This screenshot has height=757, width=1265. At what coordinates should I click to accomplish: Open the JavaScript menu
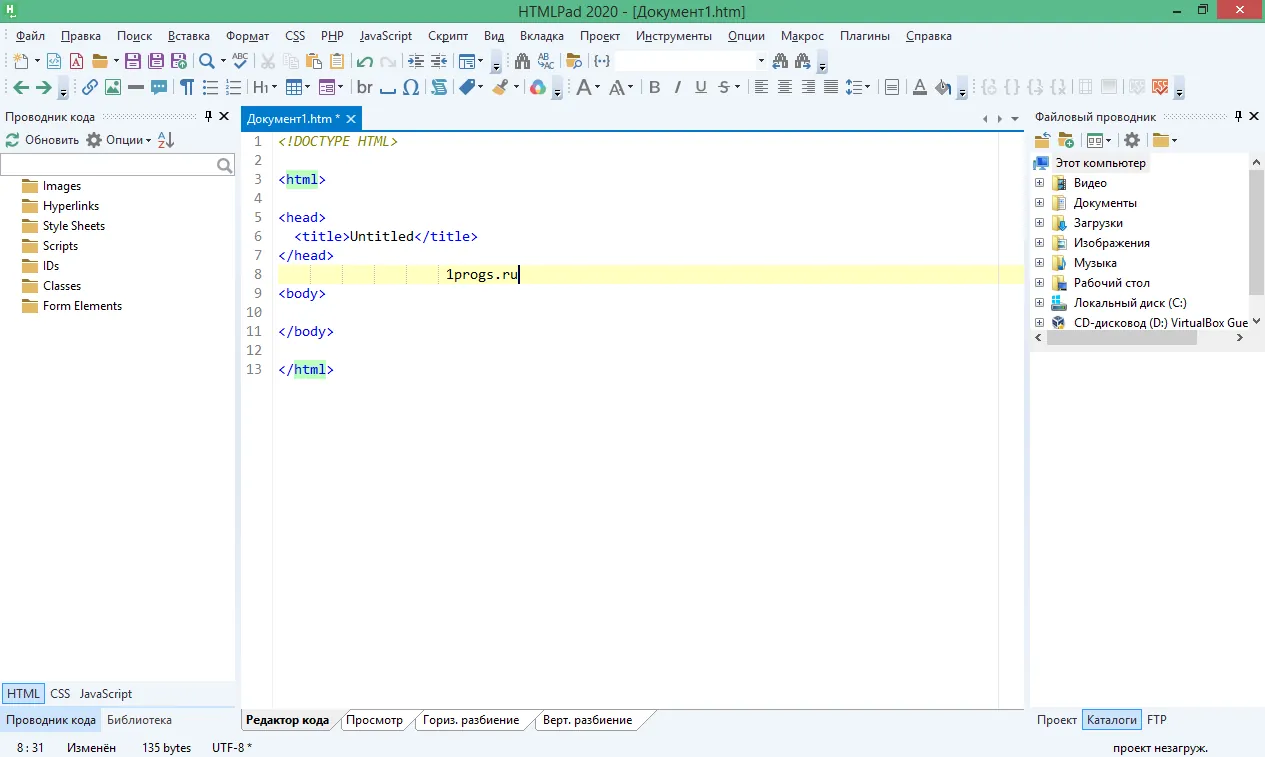pos(386,36)
